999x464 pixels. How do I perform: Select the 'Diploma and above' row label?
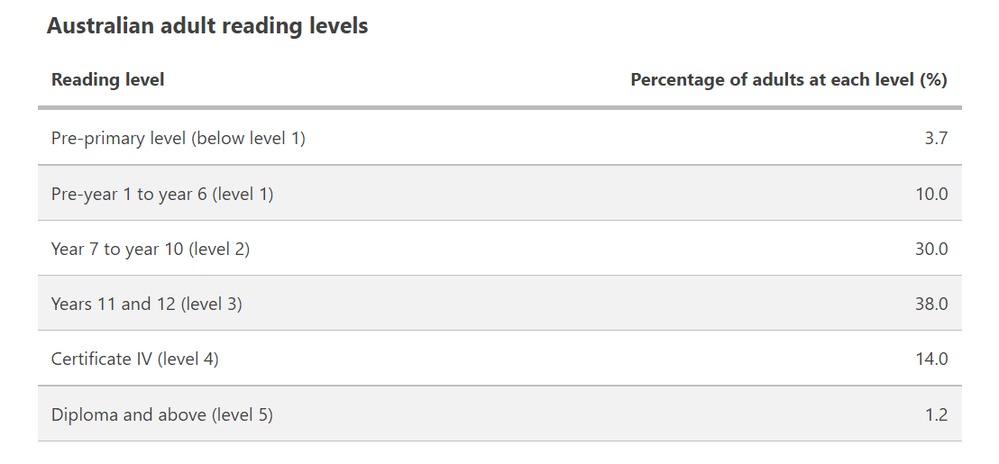click(128, 414)
